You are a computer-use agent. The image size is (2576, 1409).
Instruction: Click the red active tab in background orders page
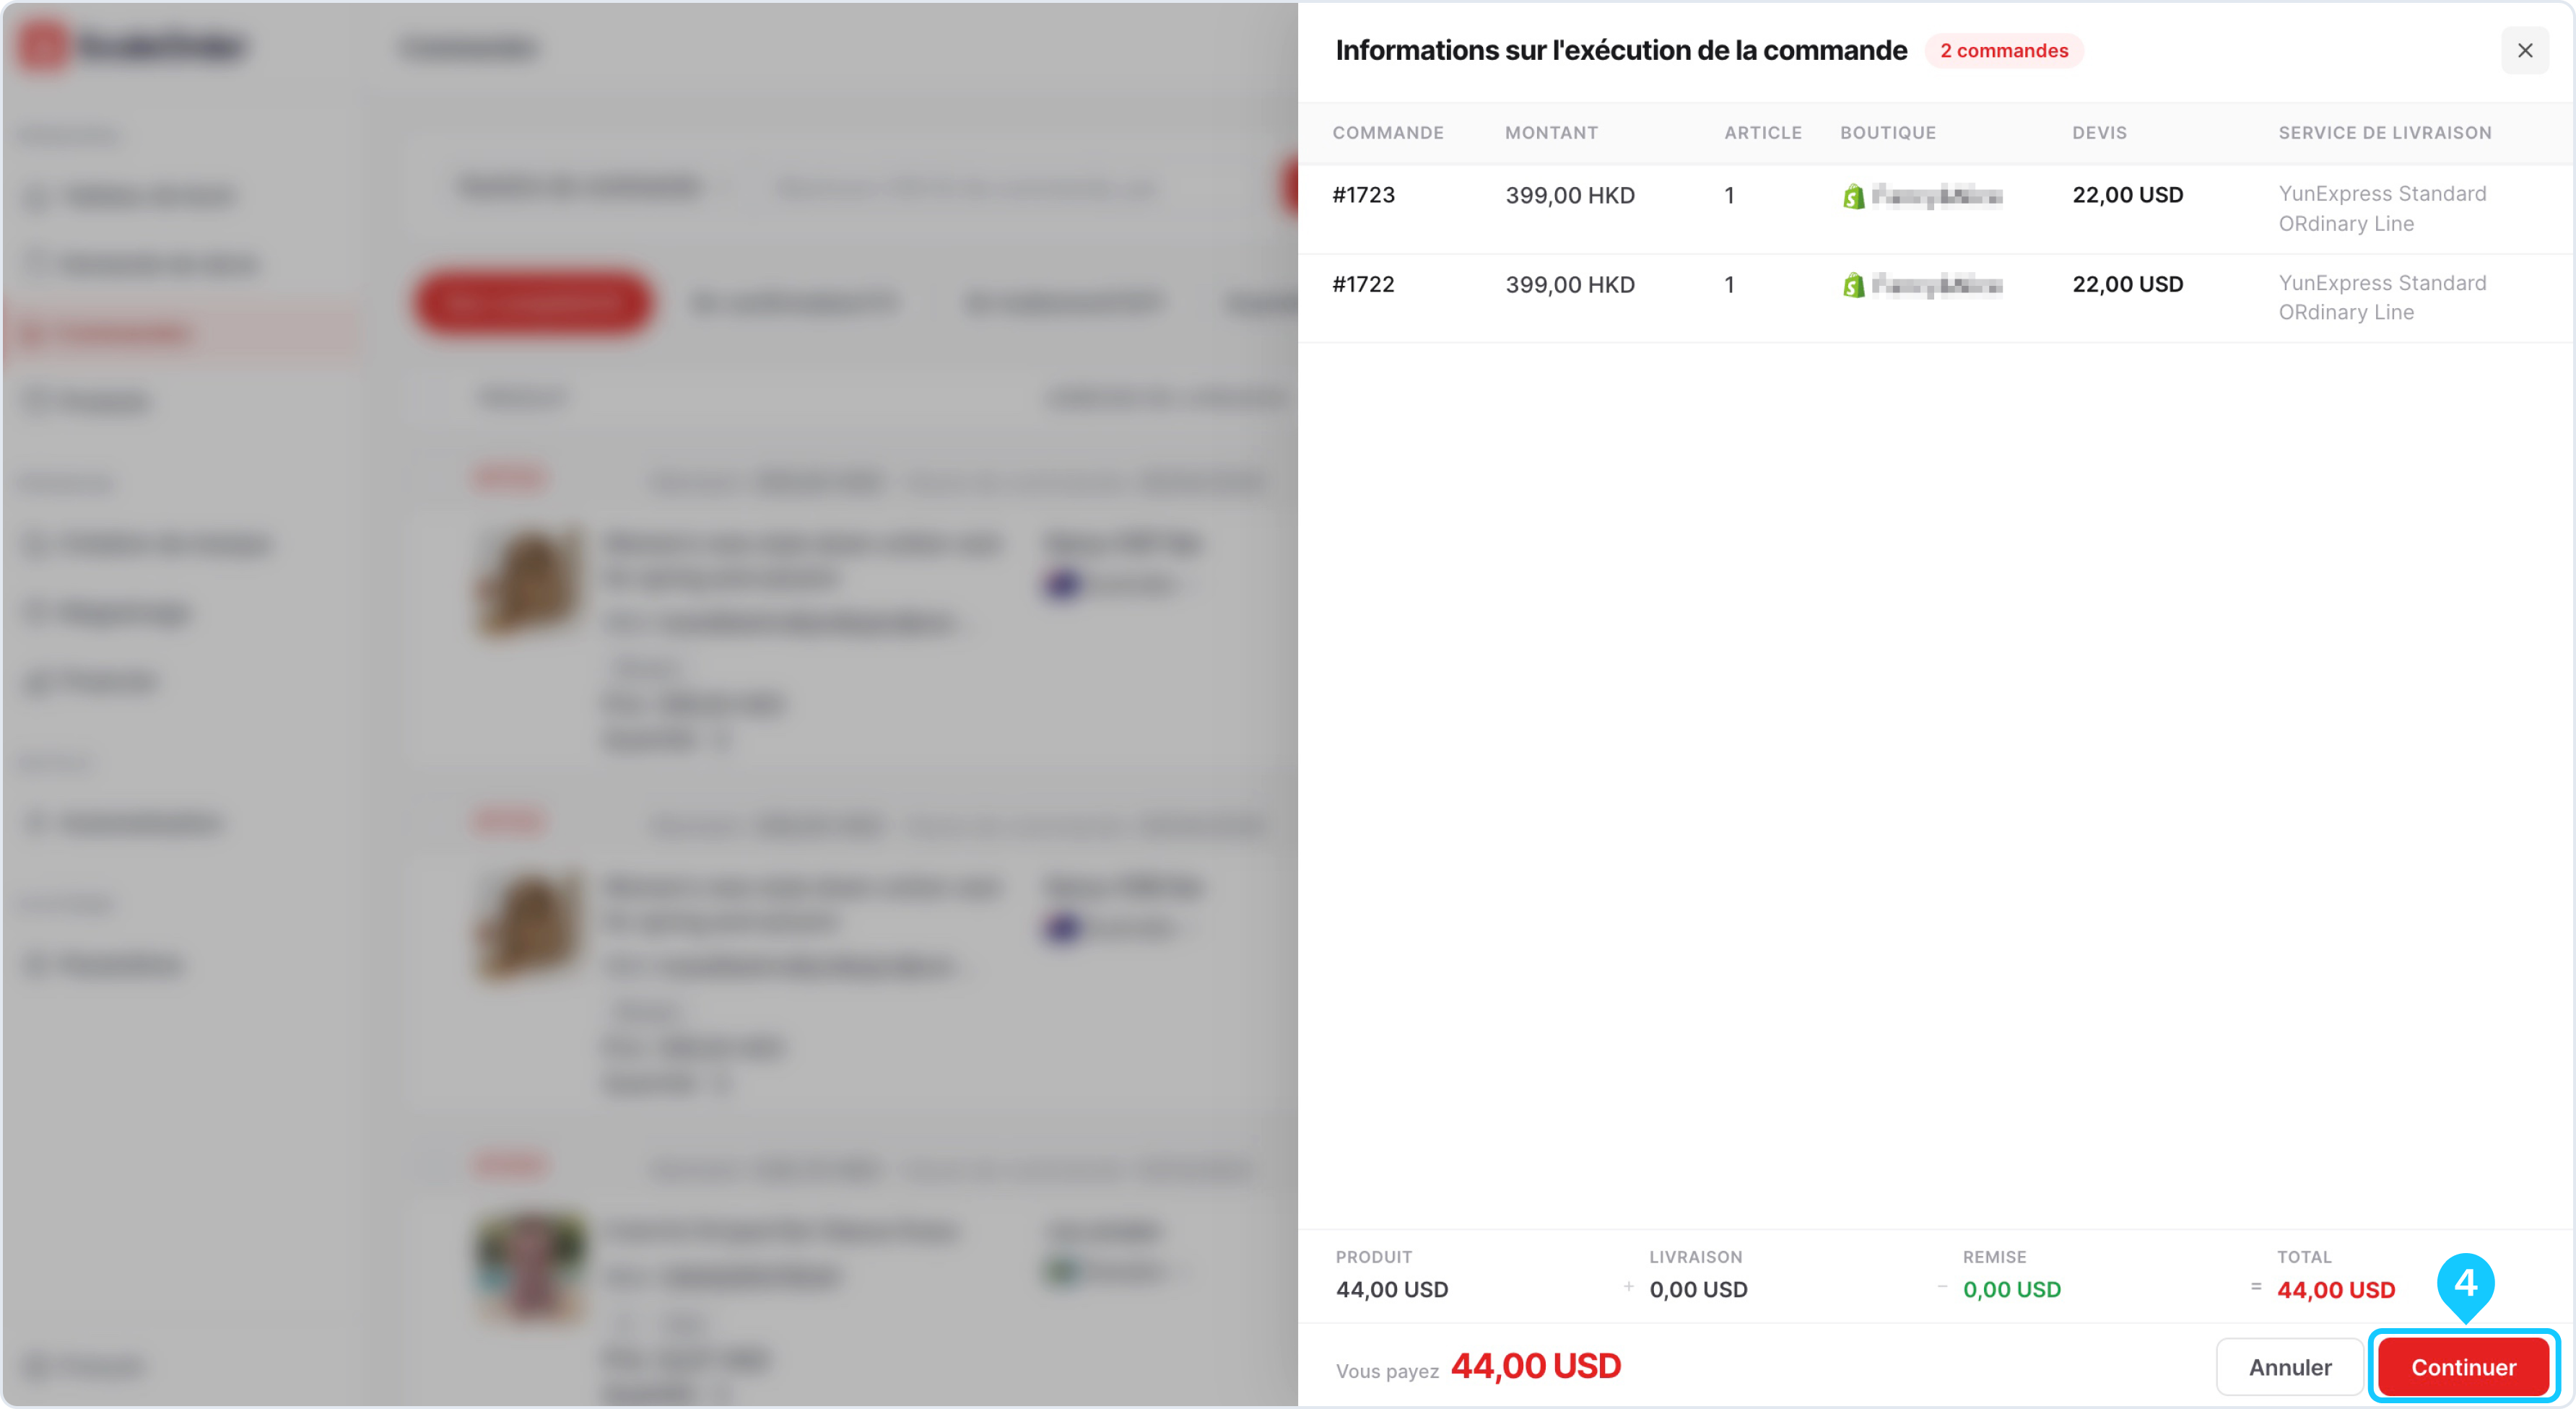point(534,302)
